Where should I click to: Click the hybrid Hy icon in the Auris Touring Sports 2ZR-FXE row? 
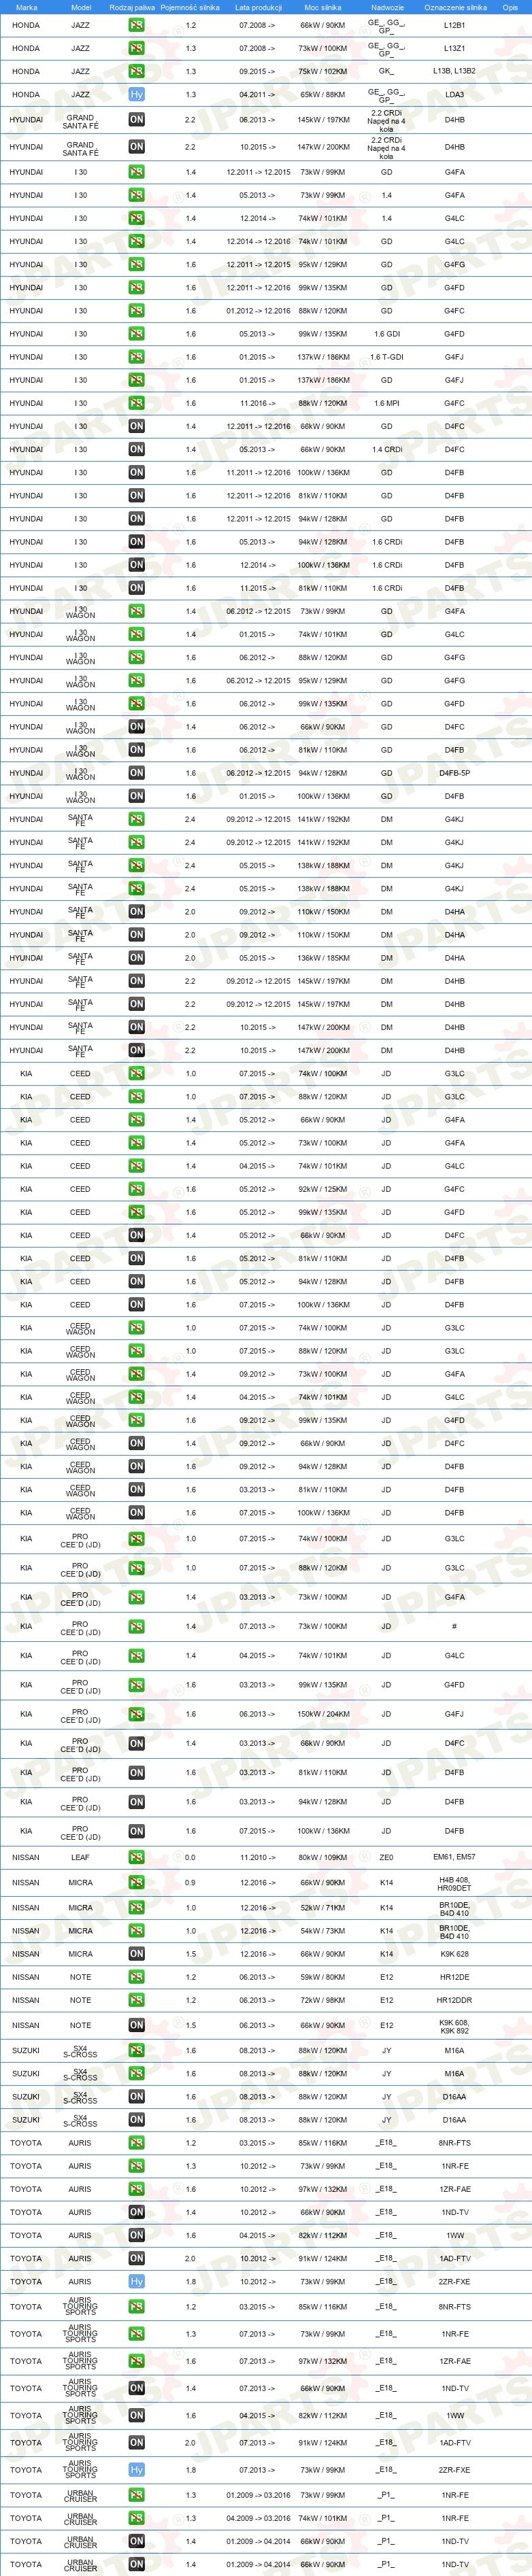(x=136, y=2470)
